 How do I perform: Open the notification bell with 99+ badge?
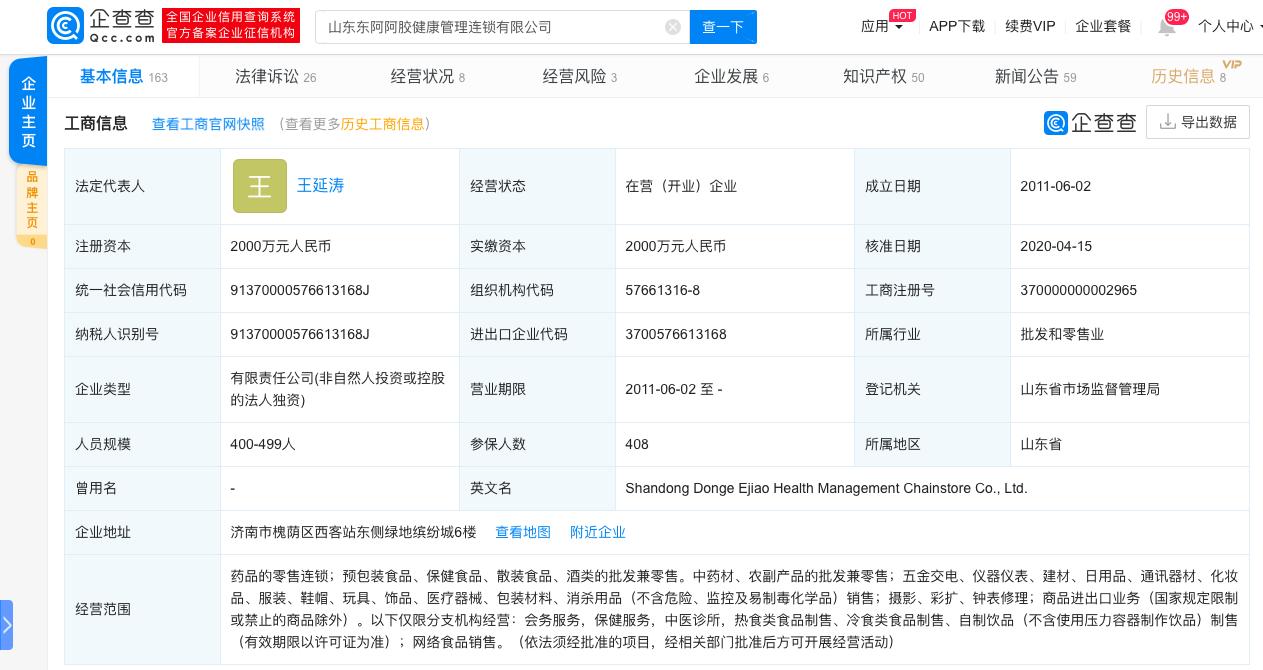pos(1167,26)
